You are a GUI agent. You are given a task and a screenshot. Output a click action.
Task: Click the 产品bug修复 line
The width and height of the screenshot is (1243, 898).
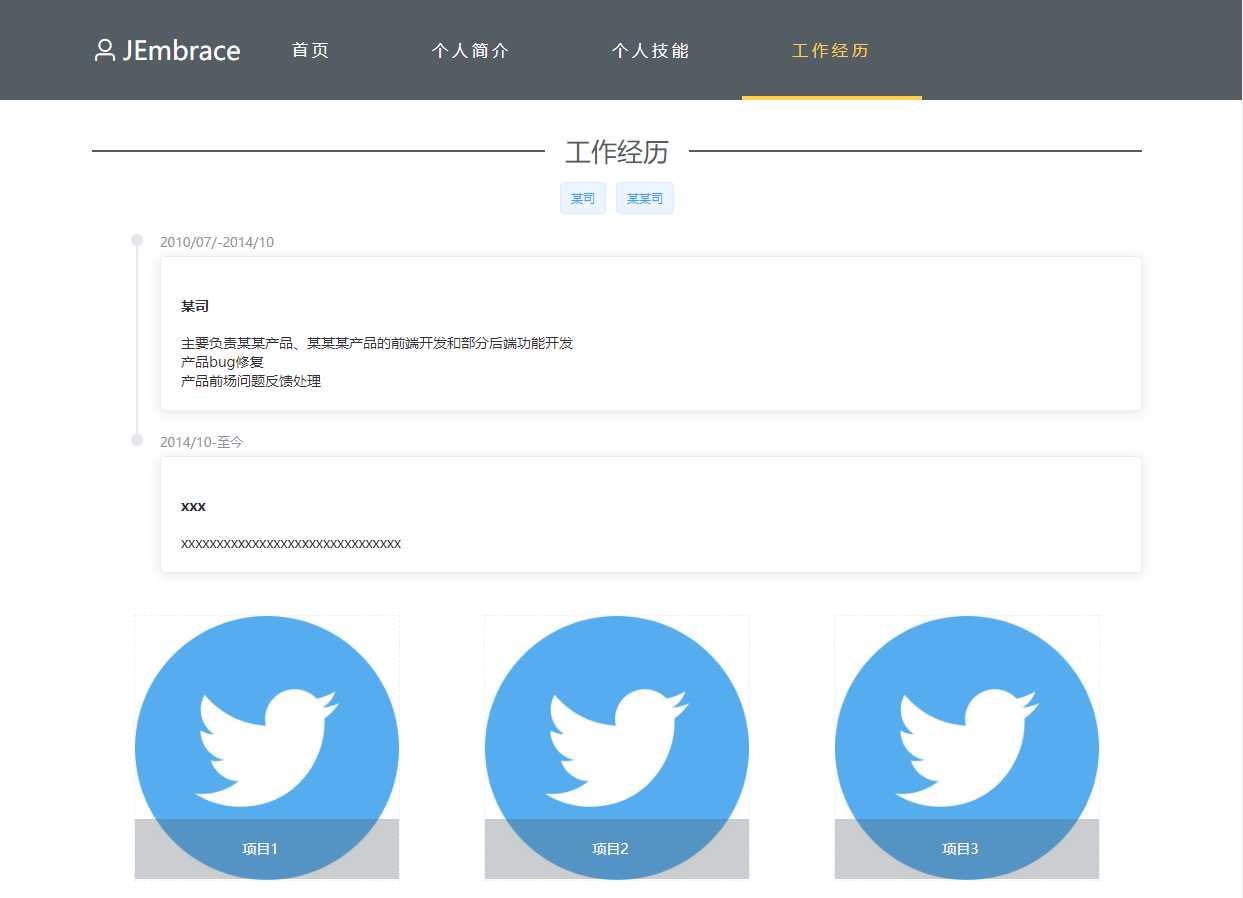coord(222,362)
